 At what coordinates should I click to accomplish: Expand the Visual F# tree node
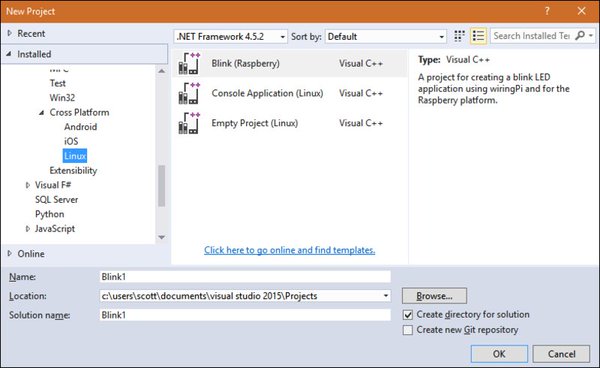tap(28, 185)
